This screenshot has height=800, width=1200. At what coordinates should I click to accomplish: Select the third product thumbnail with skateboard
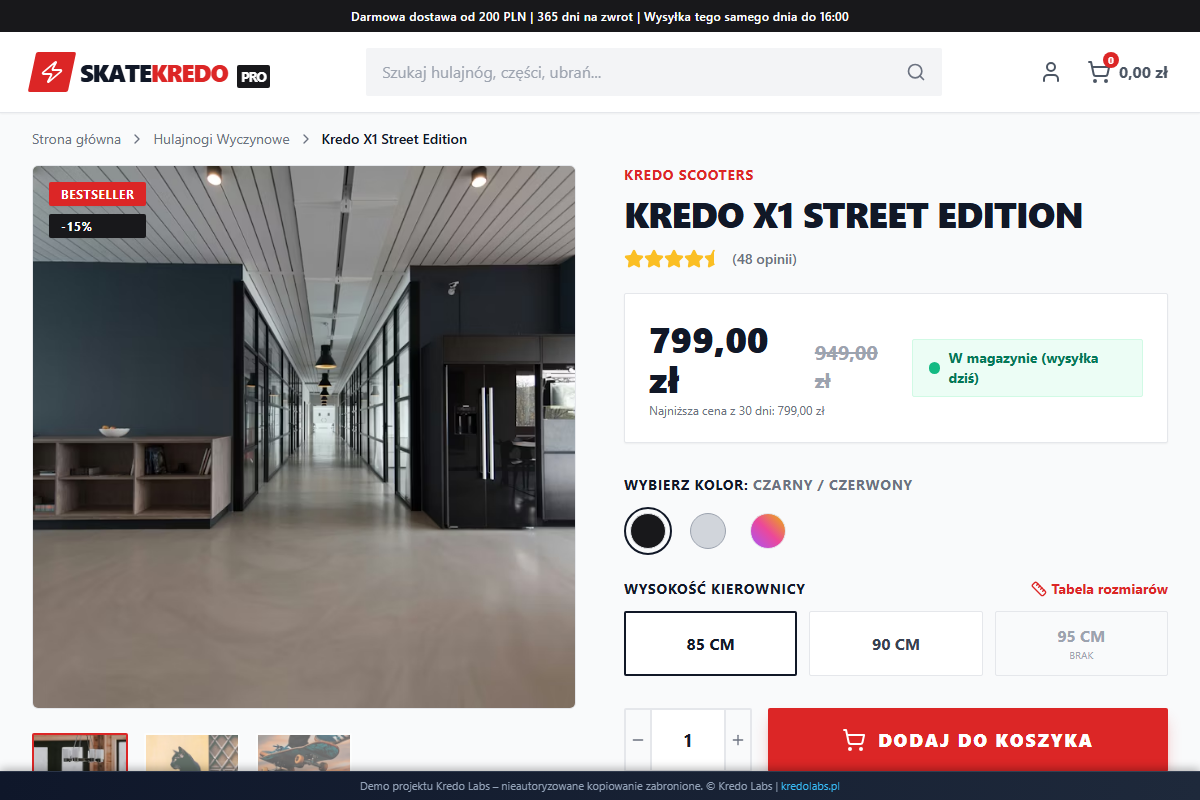point(304,753)
